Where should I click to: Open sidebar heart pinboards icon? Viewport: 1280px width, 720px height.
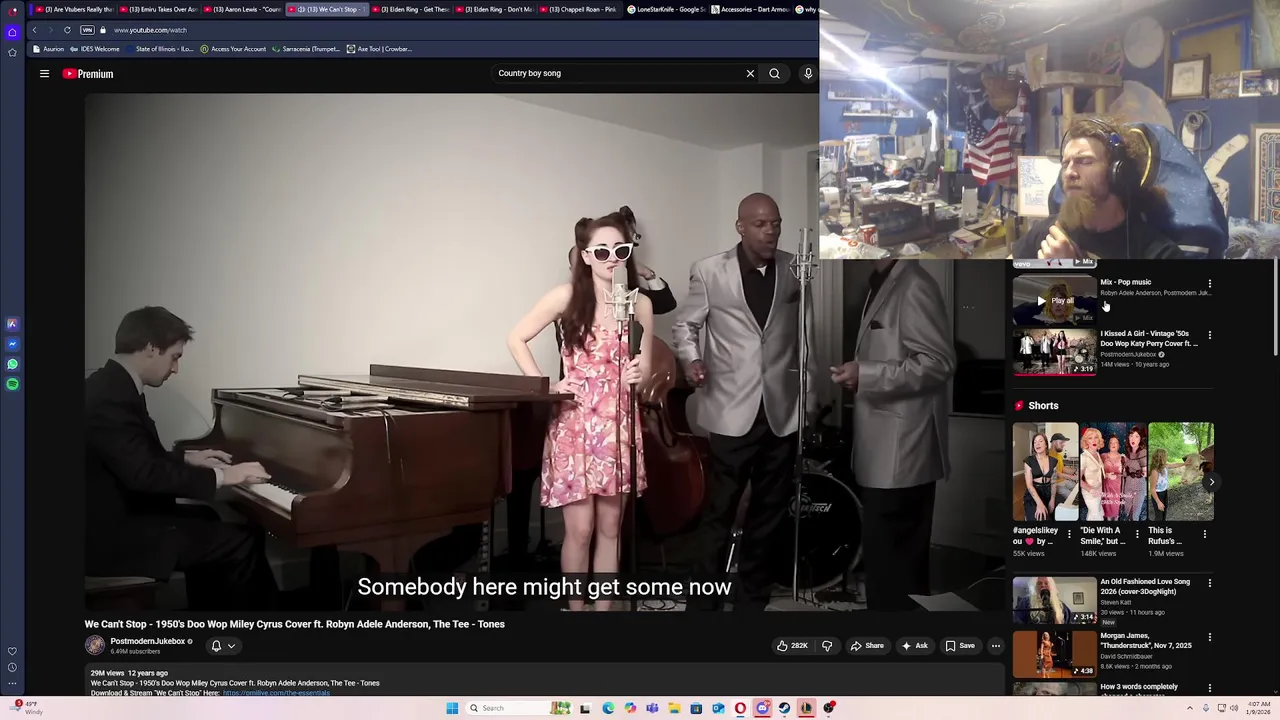[x=12, y=651]
